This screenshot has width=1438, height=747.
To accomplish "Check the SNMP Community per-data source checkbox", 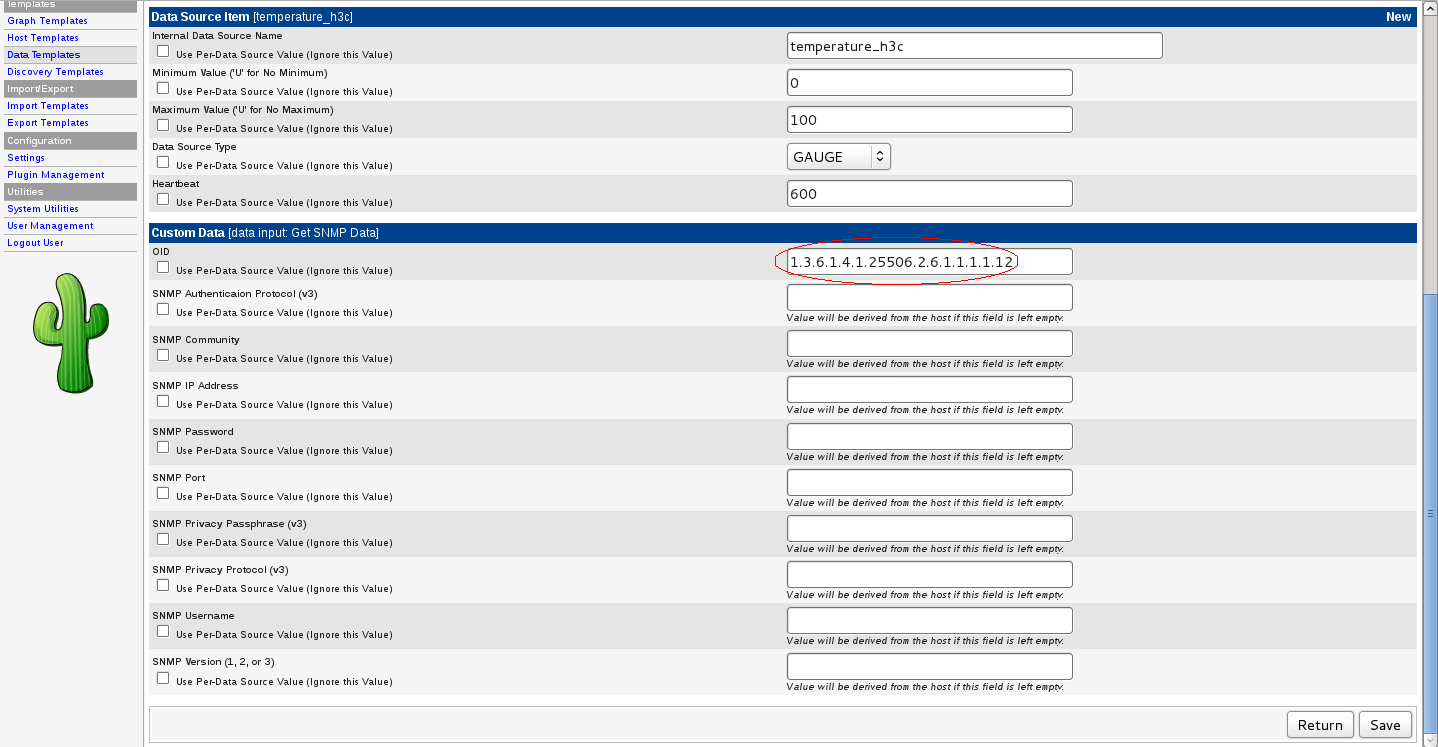I will click(162, 354).
